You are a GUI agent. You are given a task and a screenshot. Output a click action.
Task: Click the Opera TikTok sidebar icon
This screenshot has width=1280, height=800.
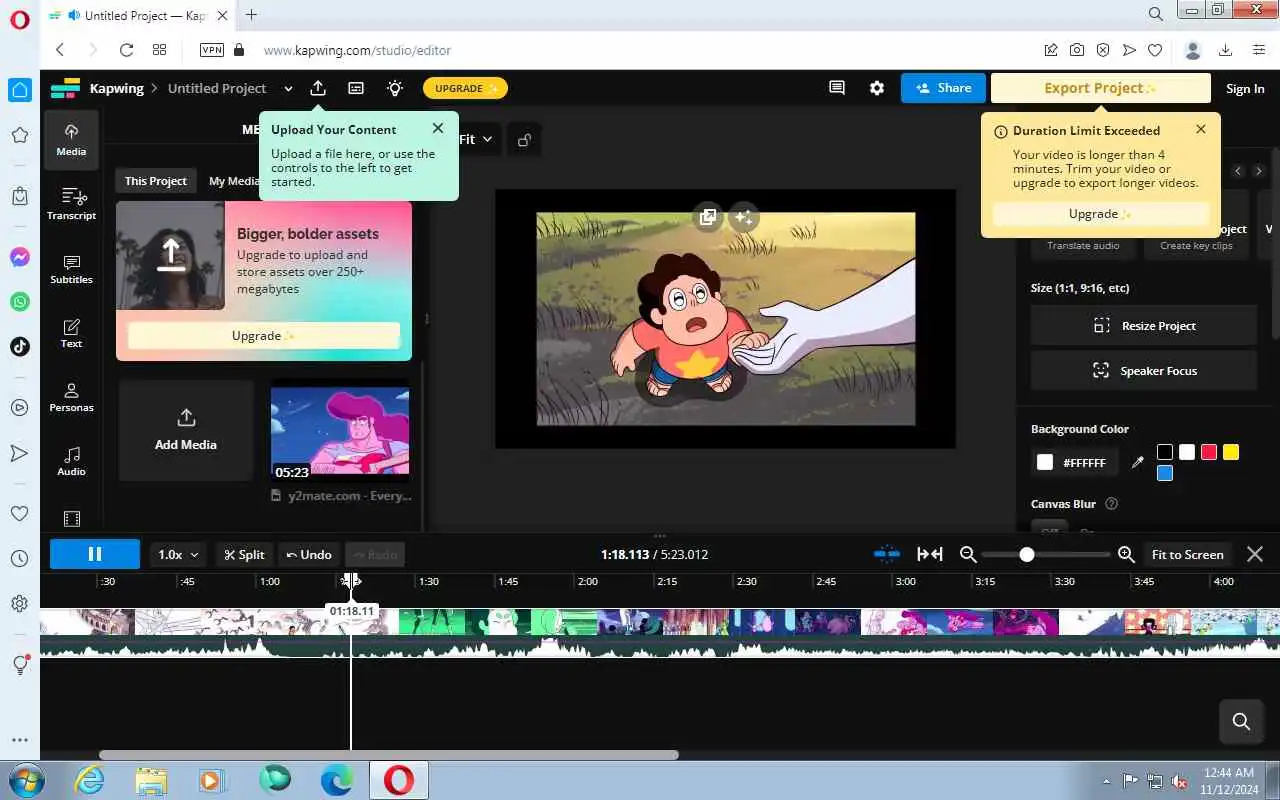coord(19,347)
